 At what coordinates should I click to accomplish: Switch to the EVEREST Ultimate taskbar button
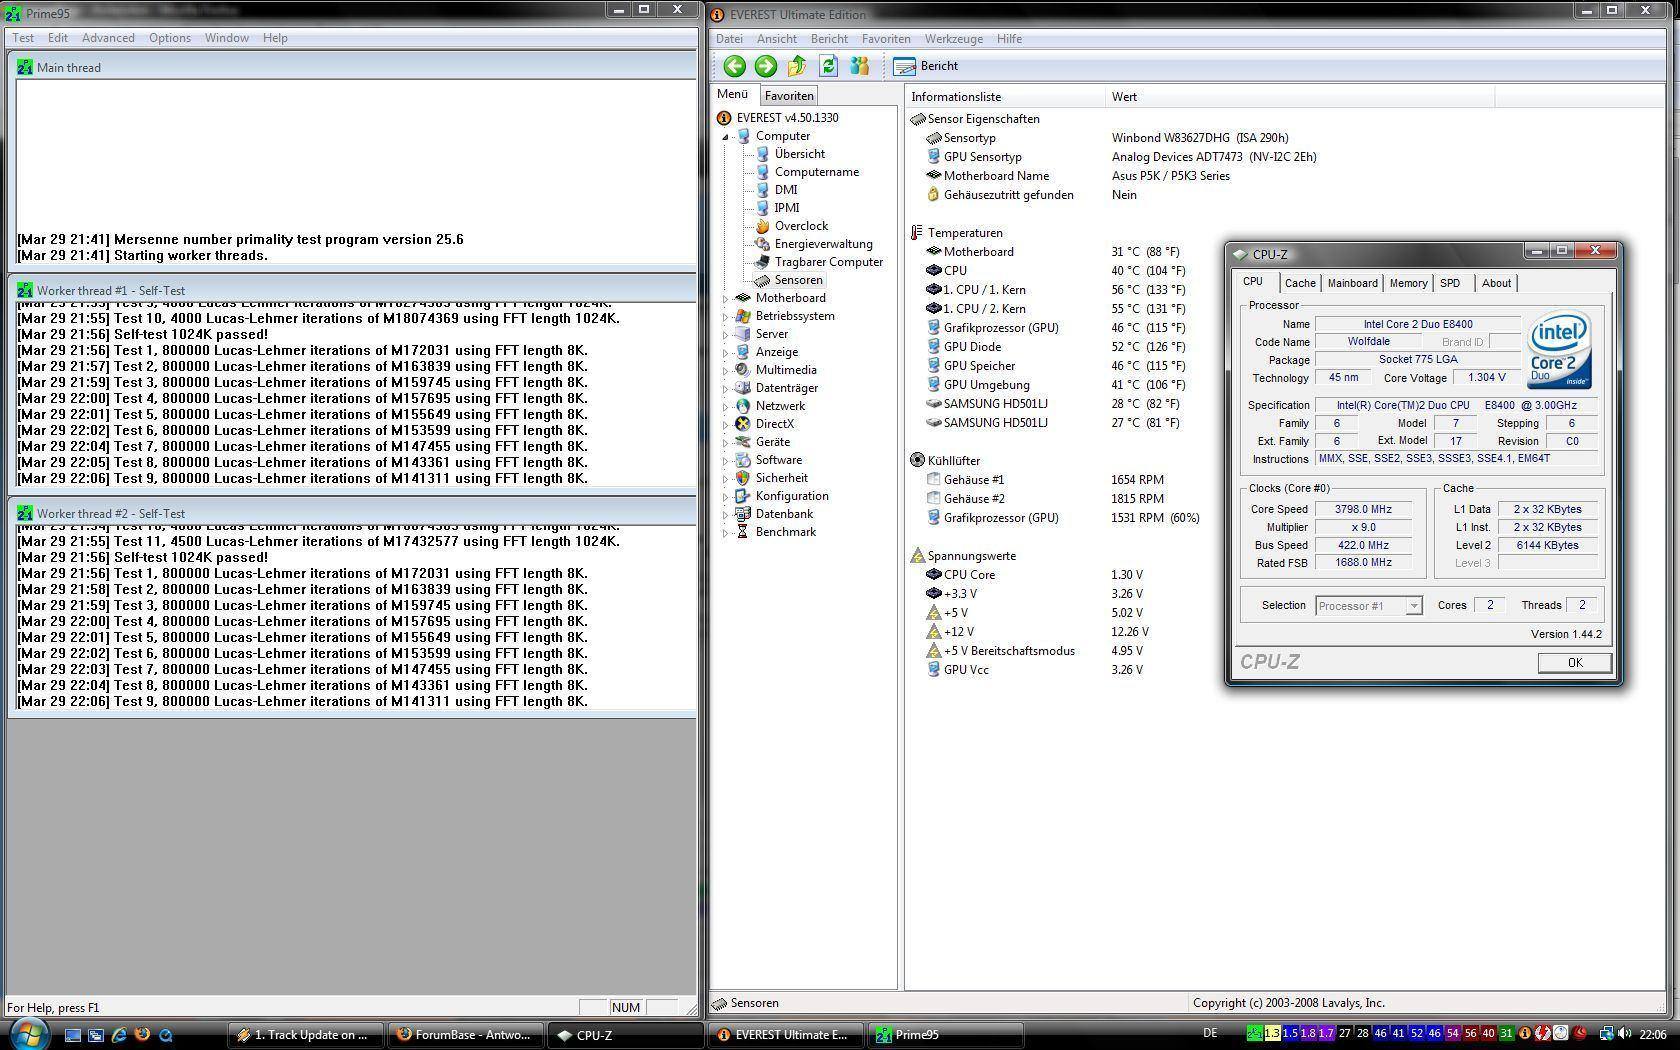pyautogui.click(x=786, y=1035)
